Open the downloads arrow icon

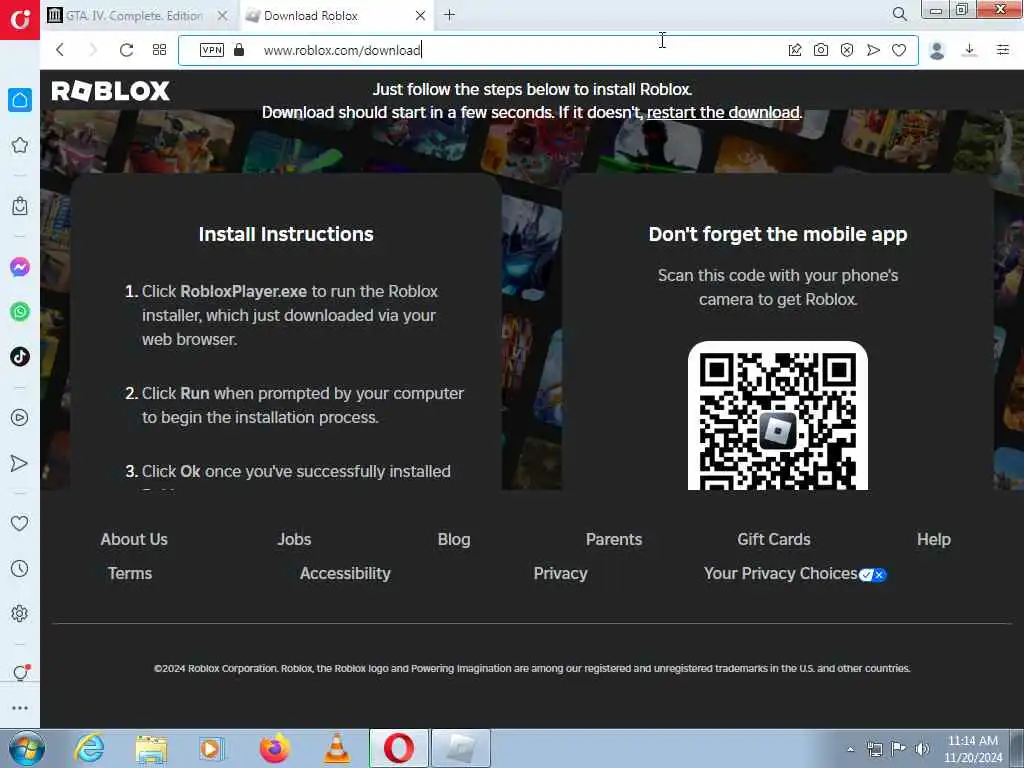pyautogui.click(x=970, y=50)
